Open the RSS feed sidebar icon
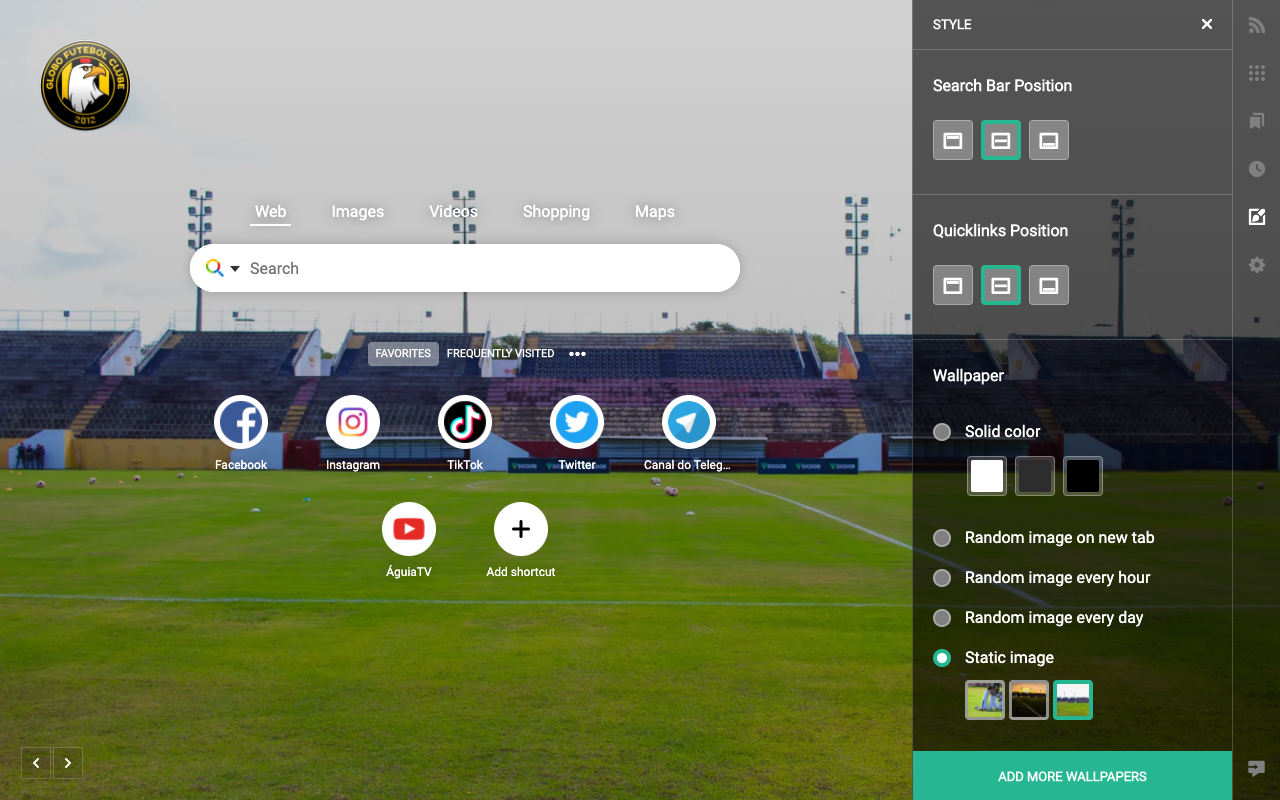This screenshot has width=1280, height=800. coord(1257,25)
